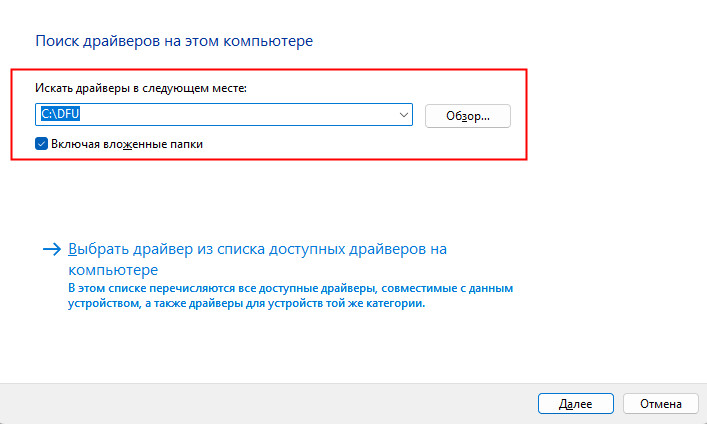Open "Выбрать драйвер из списка доступных драйверов" link
The image size is (707, 424).
coord(256,249)
